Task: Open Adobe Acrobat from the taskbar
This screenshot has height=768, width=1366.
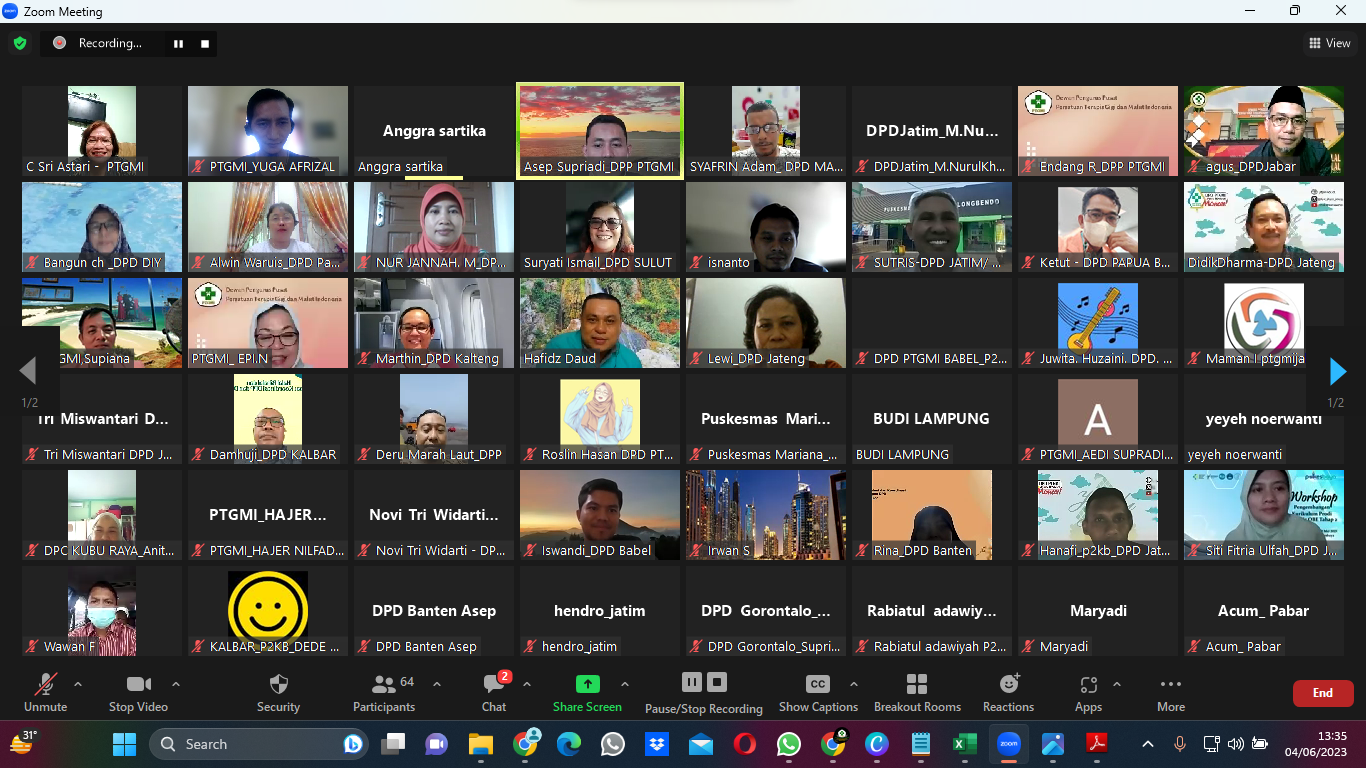Action: click(x=1097, y=744)
